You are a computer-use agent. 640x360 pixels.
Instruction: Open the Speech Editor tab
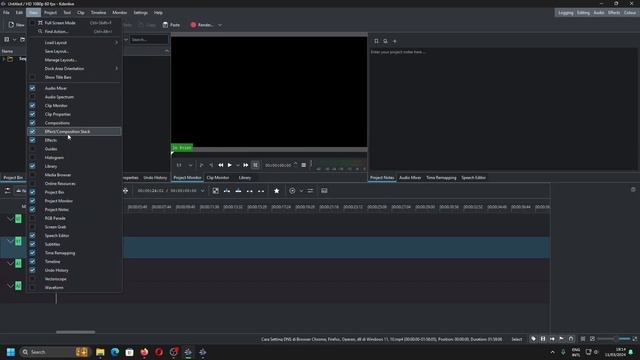[473, 178]
